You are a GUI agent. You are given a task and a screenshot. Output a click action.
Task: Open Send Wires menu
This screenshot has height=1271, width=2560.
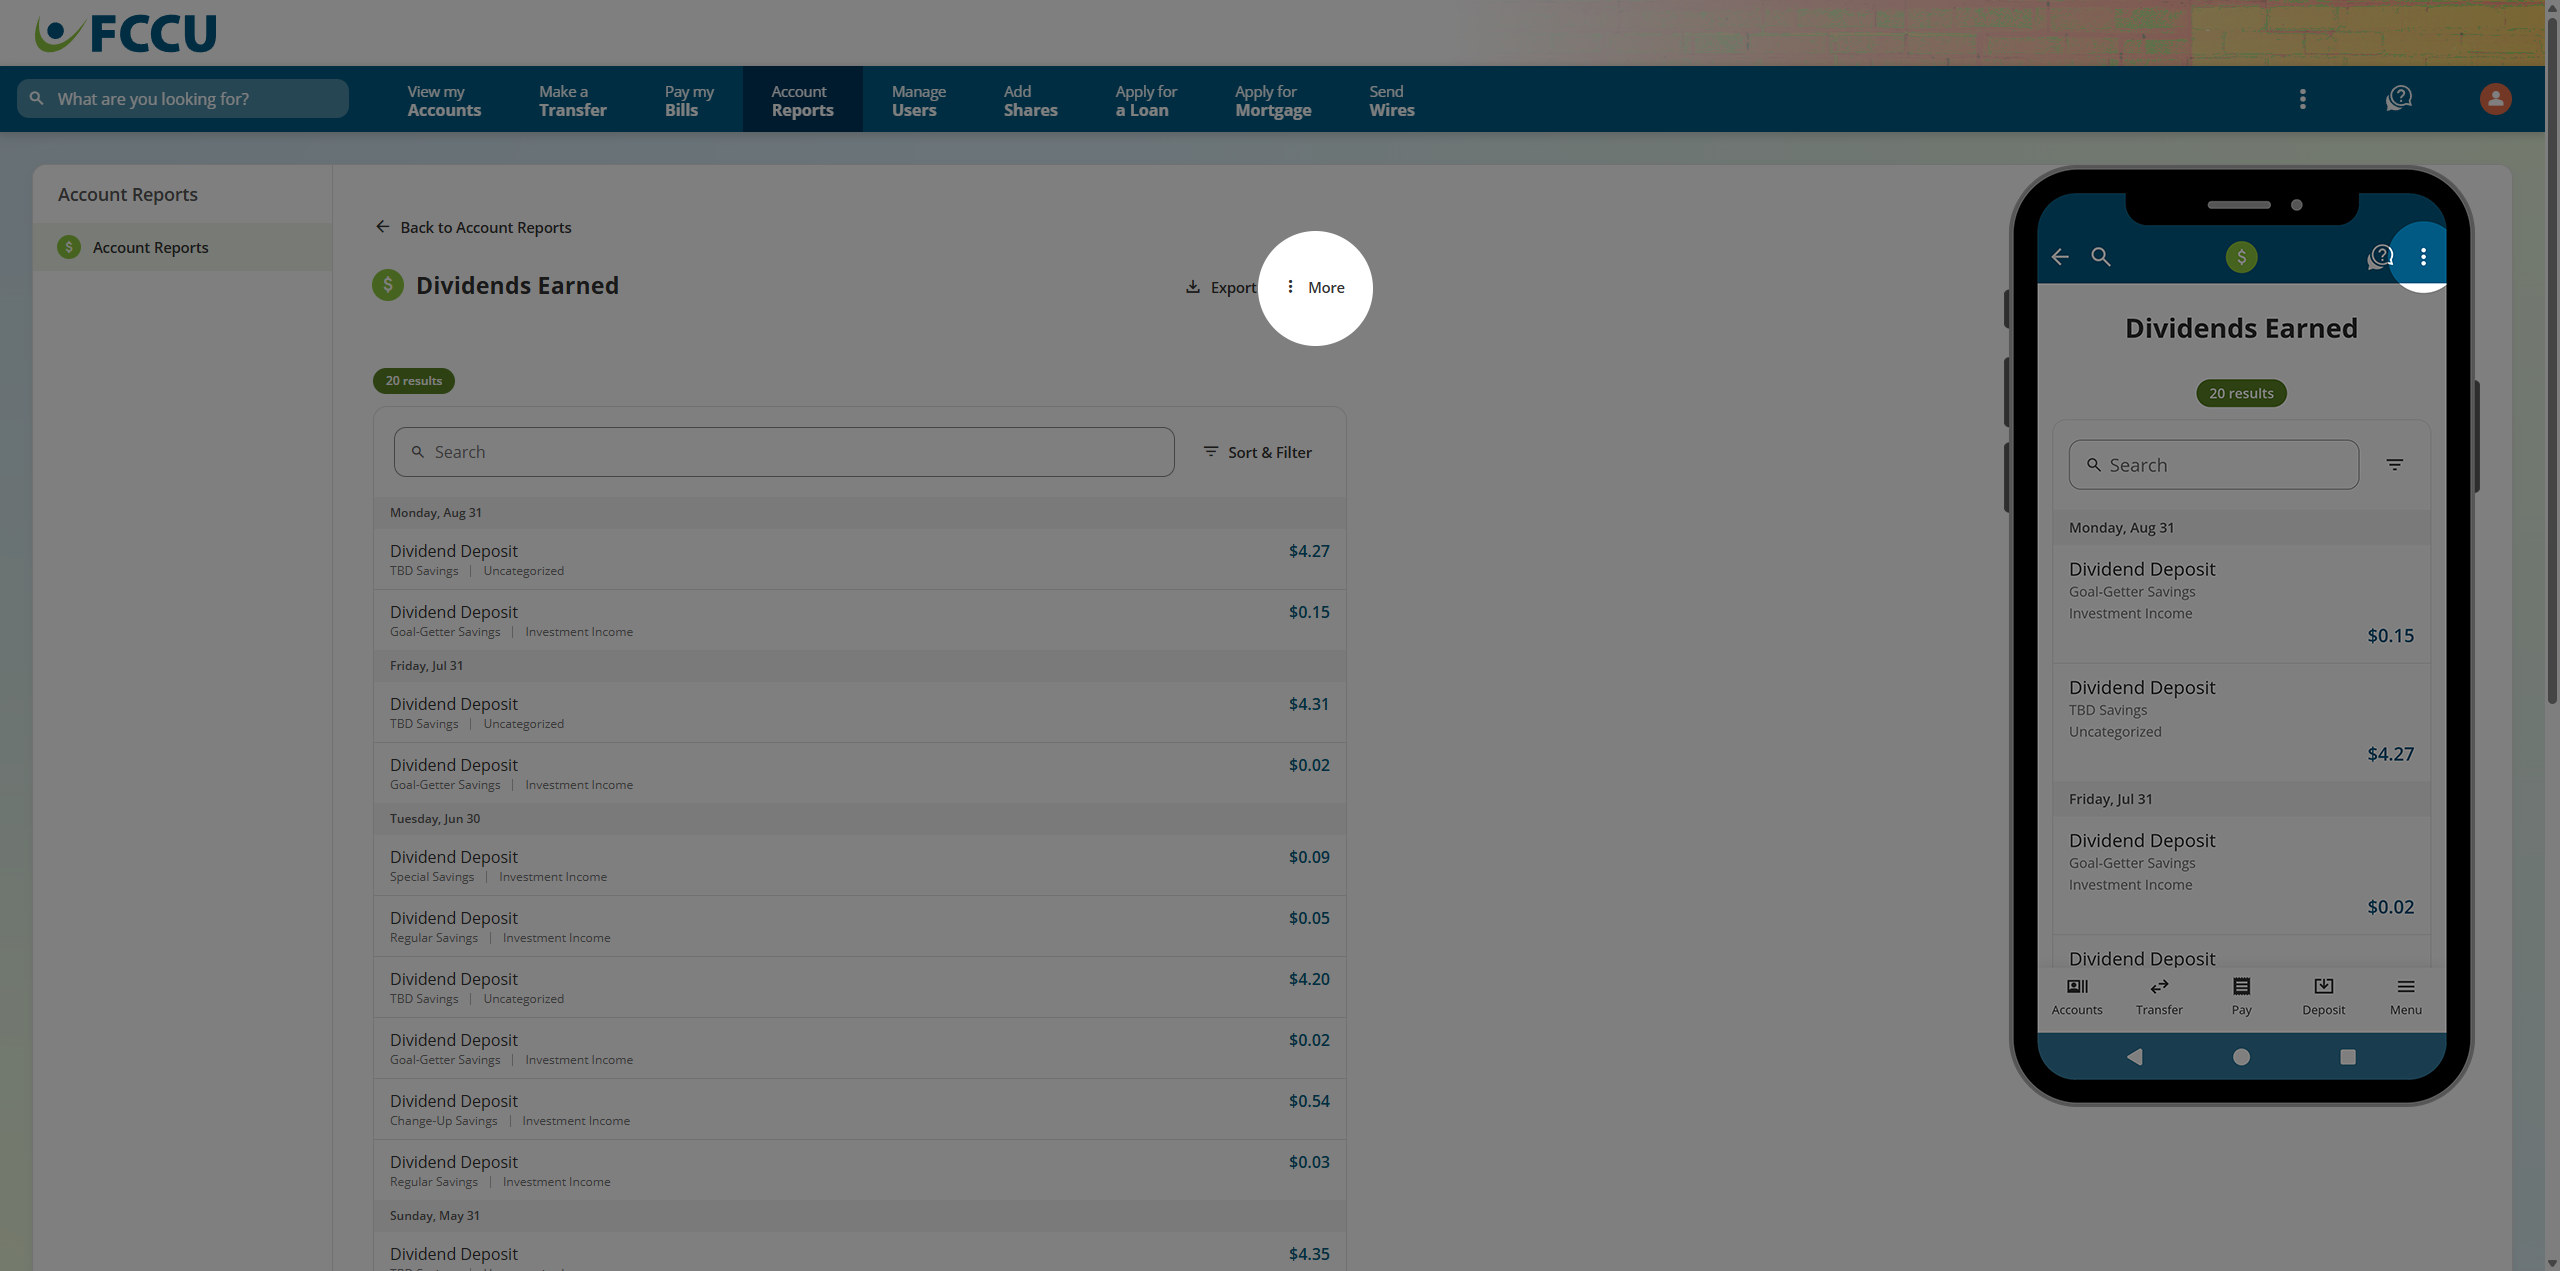(x=1391, y=100)
